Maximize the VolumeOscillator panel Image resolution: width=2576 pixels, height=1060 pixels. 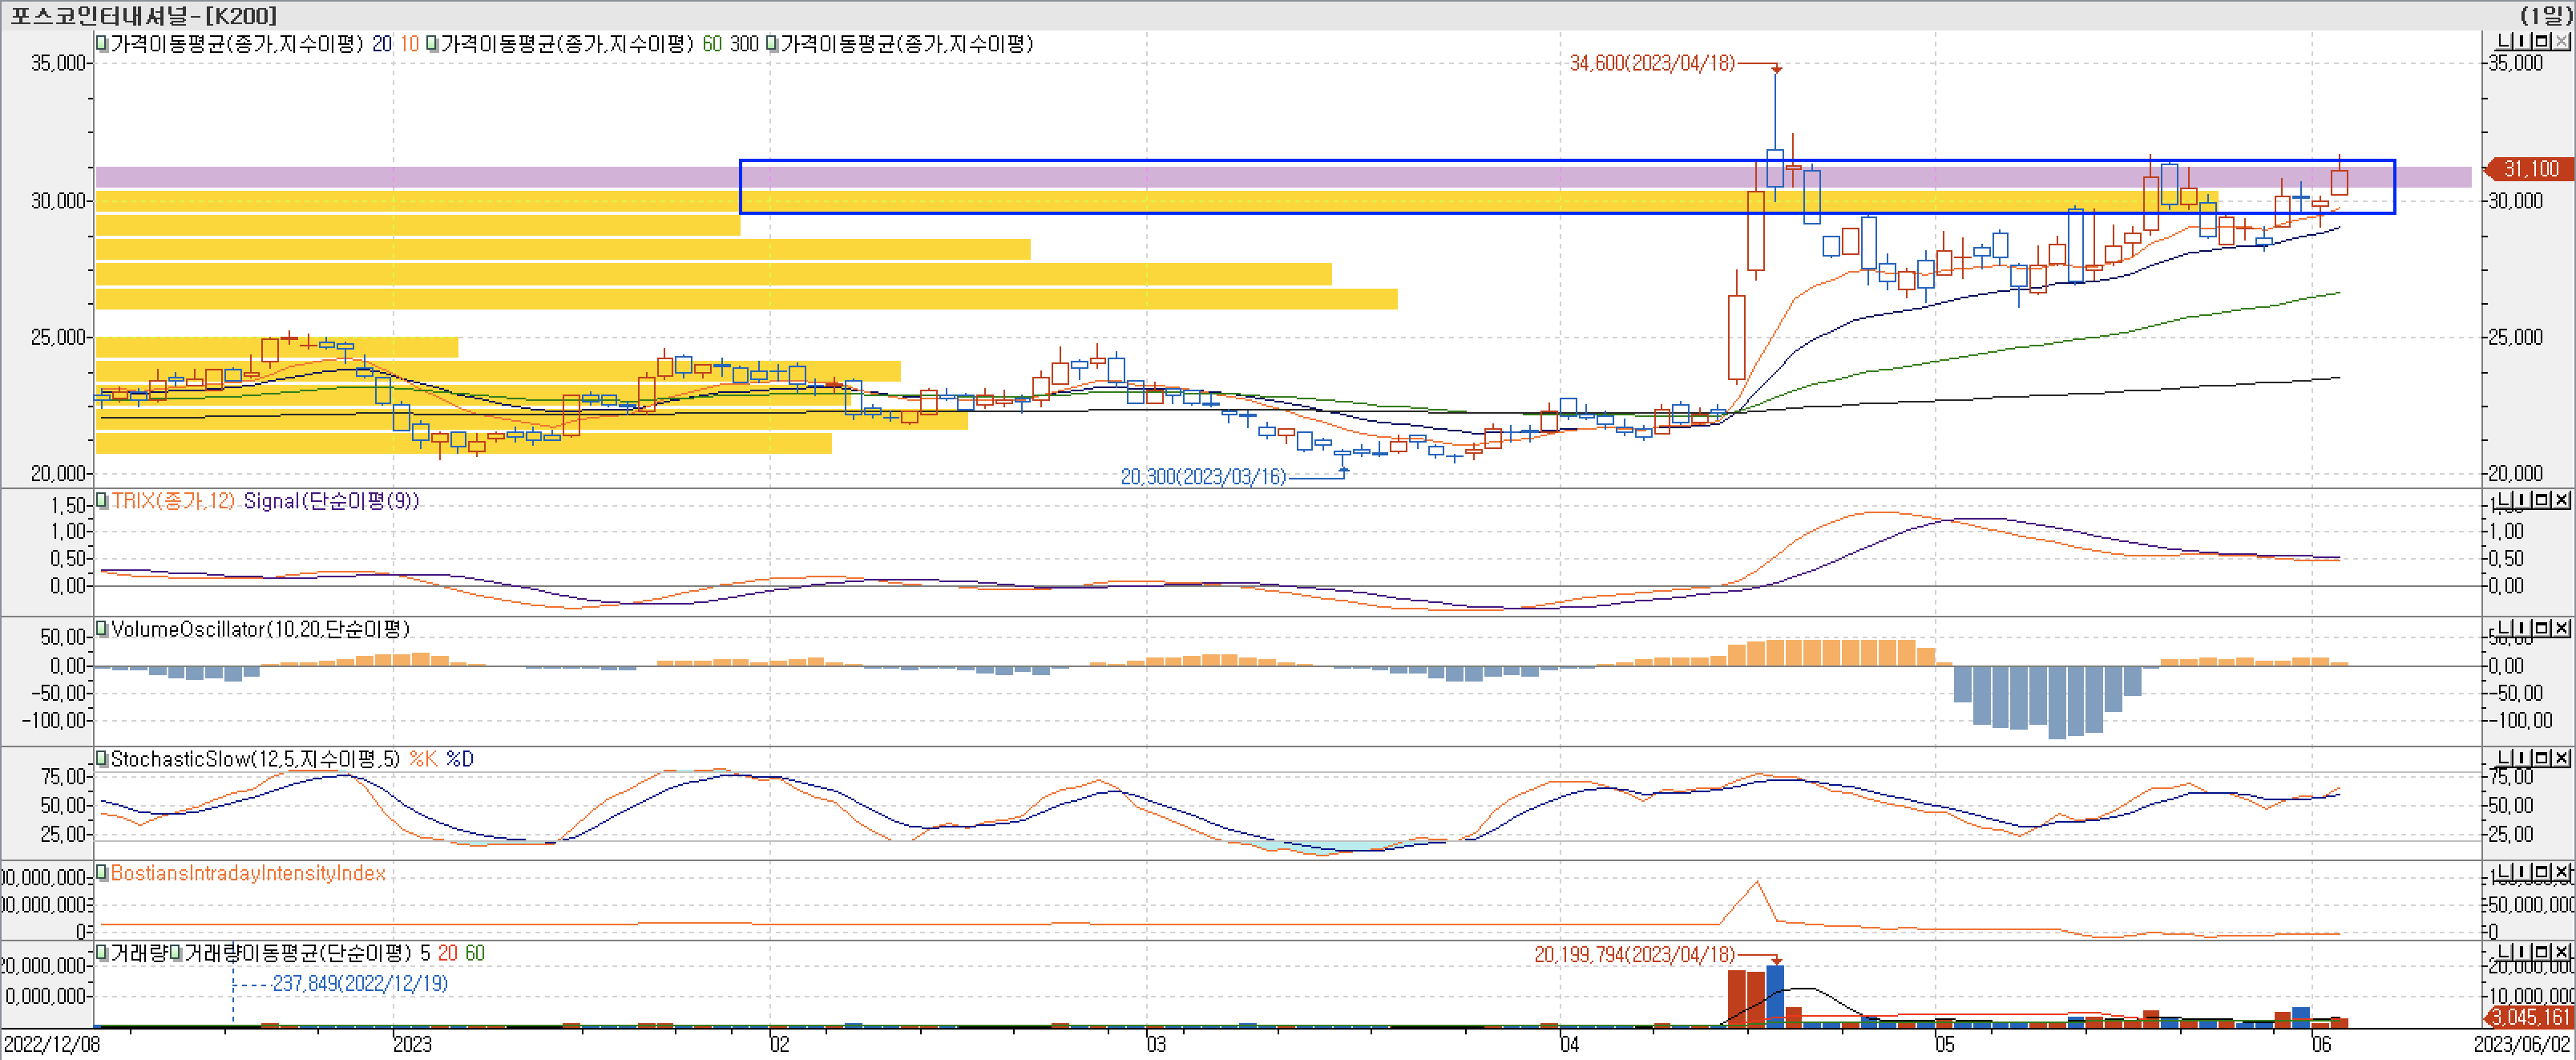[x=2541, y=628]
